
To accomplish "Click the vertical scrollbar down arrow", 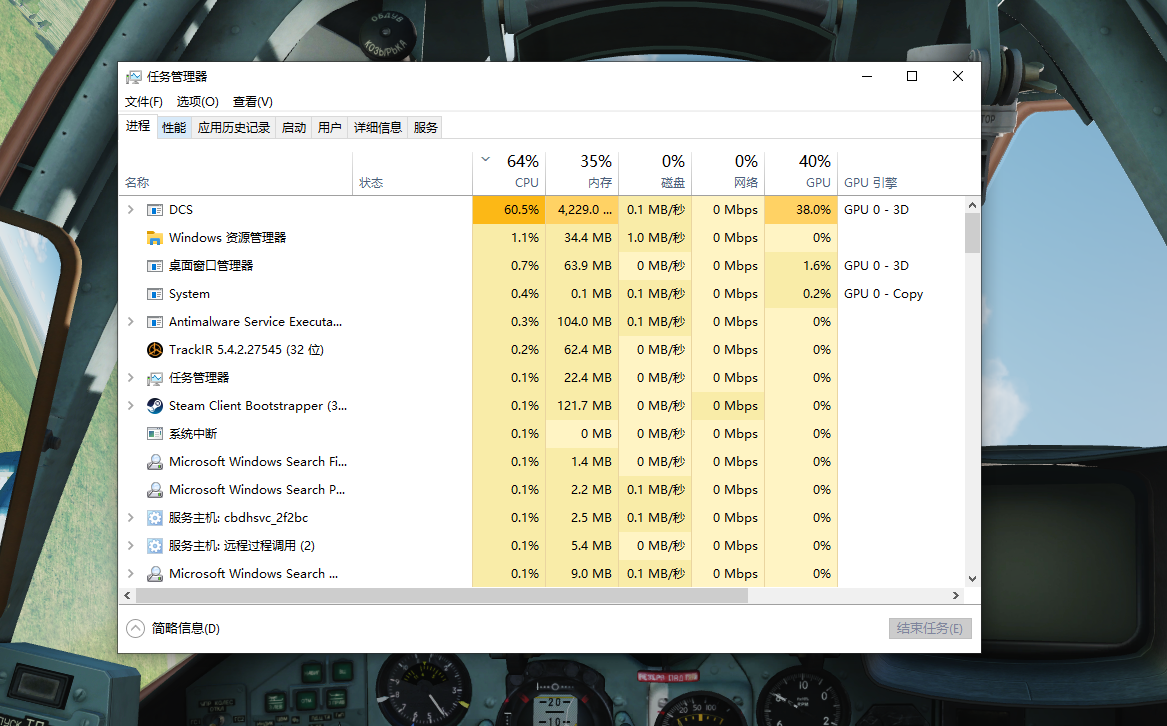I will coord(972,579).
